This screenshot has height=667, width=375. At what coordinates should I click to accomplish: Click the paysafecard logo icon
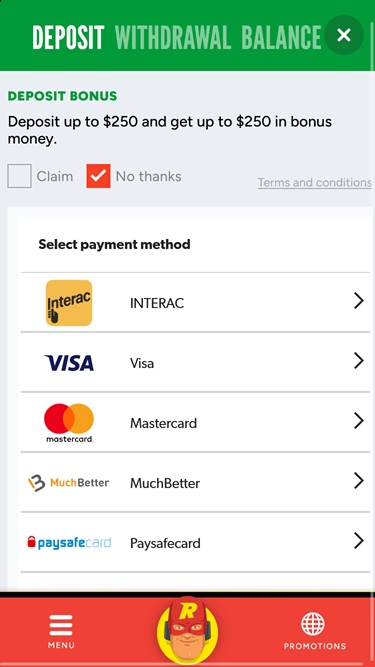[x=69, y=543]
